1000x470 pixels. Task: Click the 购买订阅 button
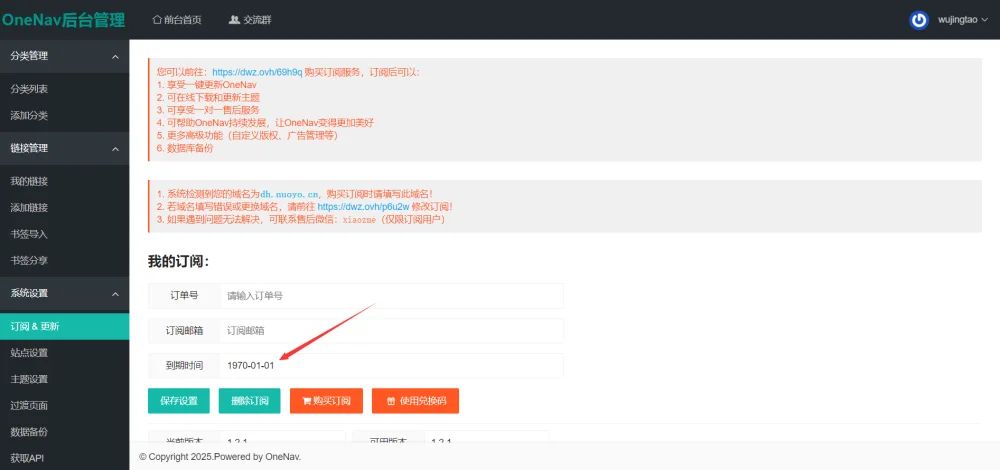326,401
